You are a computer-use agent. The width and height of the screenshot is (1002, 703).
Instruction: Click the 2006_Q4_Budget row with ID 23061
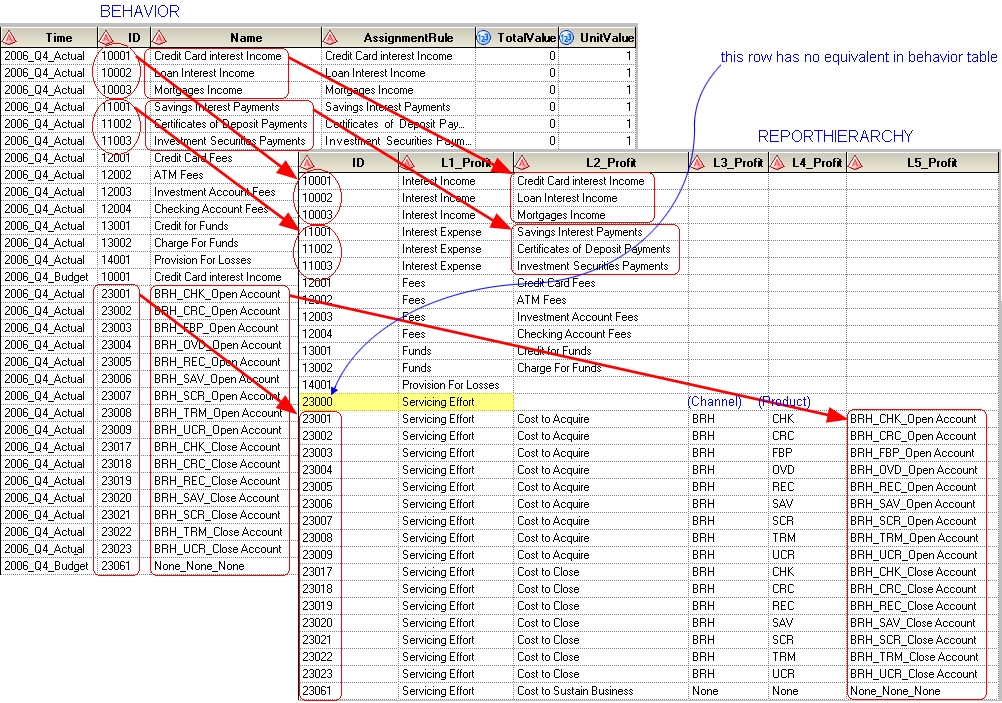[45, 566]
